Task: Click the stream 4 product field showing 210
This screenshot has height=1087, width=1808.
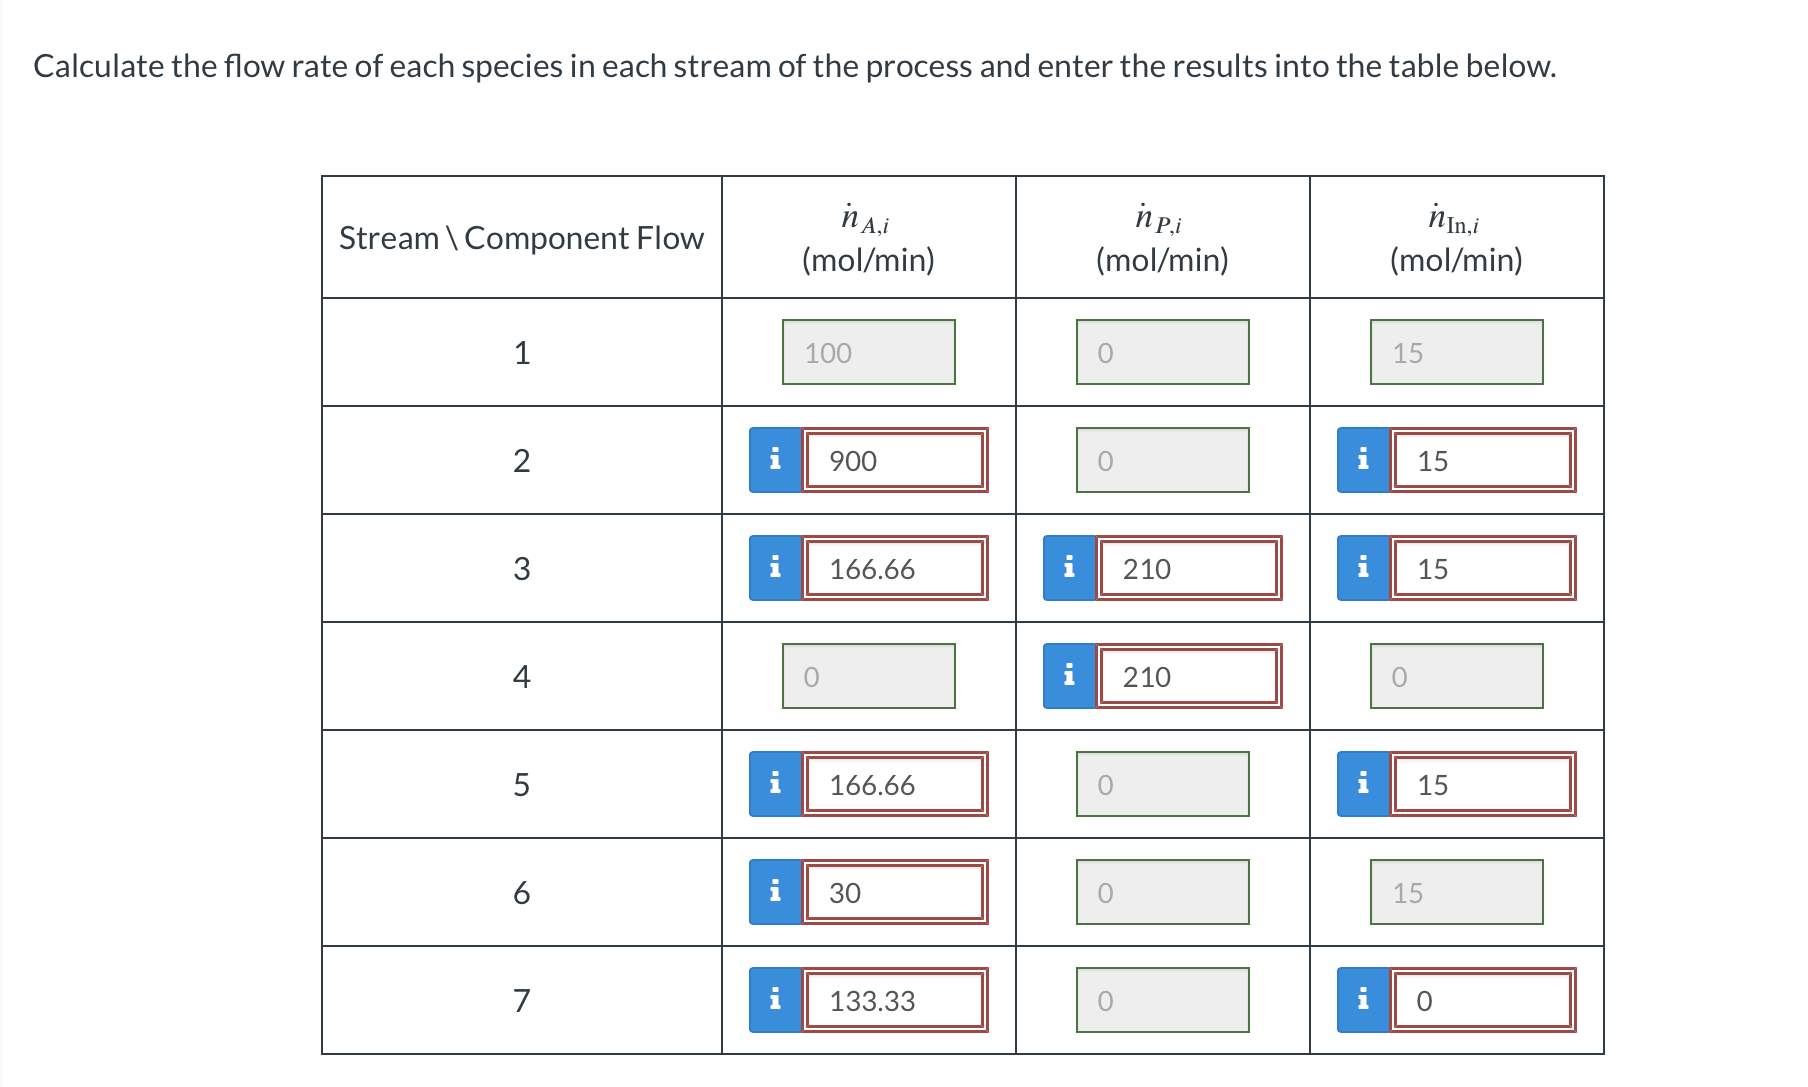Action: pyautogui.click(x=1189, y=676)
